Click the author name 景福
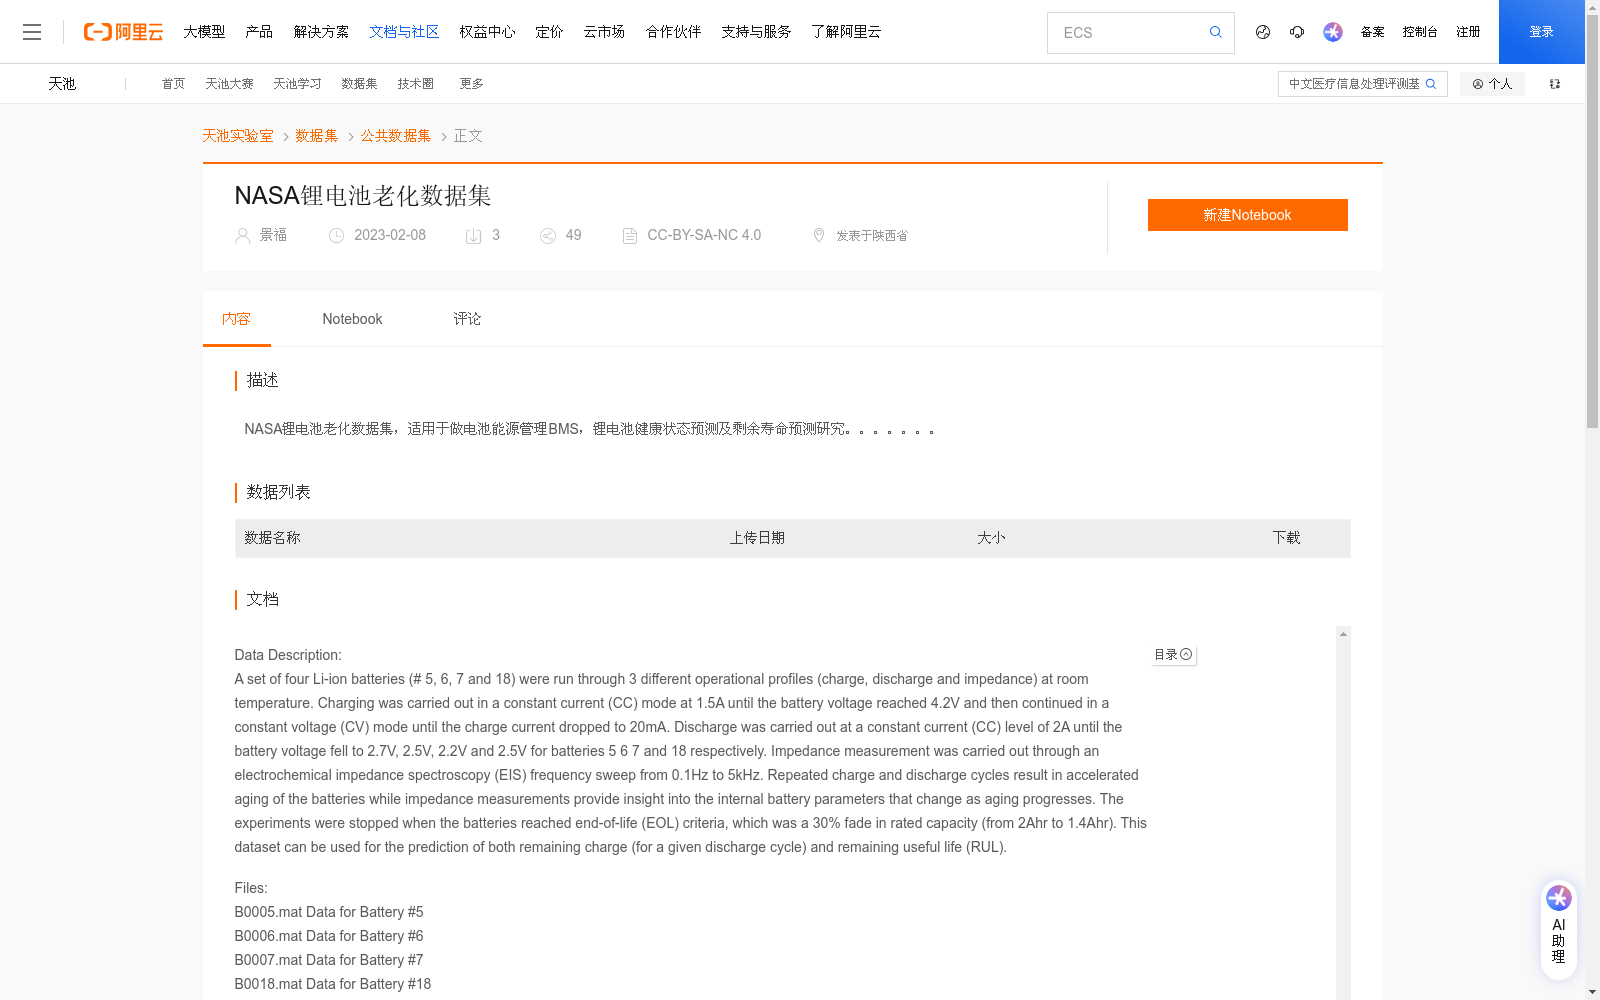 point(273,235)
